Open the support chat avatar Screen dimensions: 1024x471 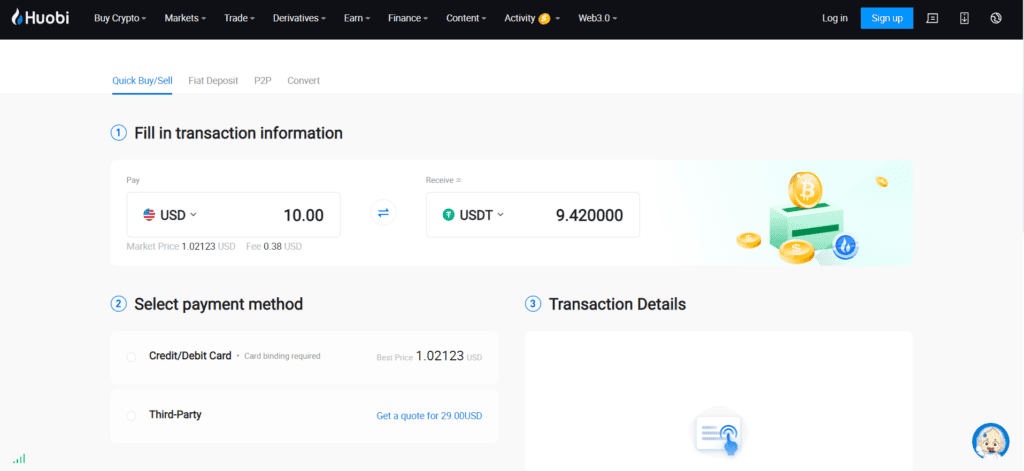tap(990, 441)
